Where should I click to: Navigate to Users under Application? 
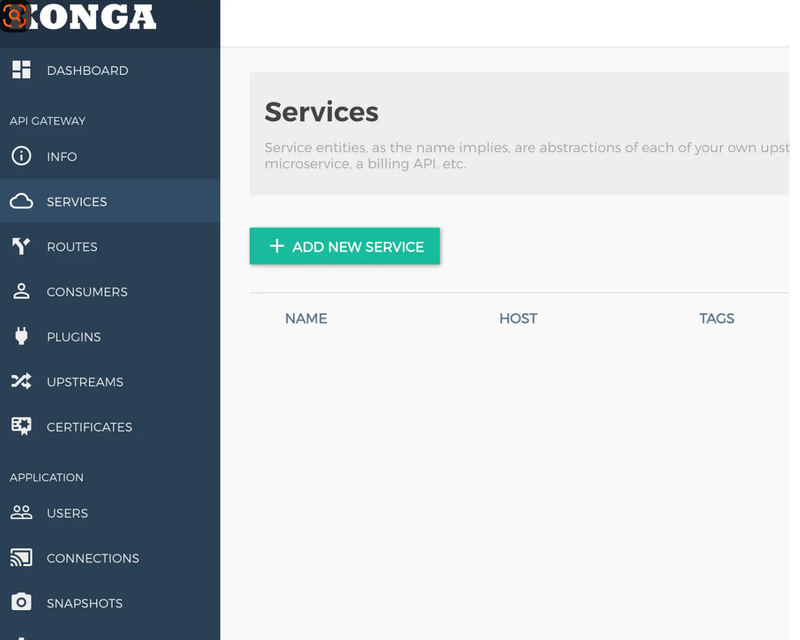(x=110, y=513)
